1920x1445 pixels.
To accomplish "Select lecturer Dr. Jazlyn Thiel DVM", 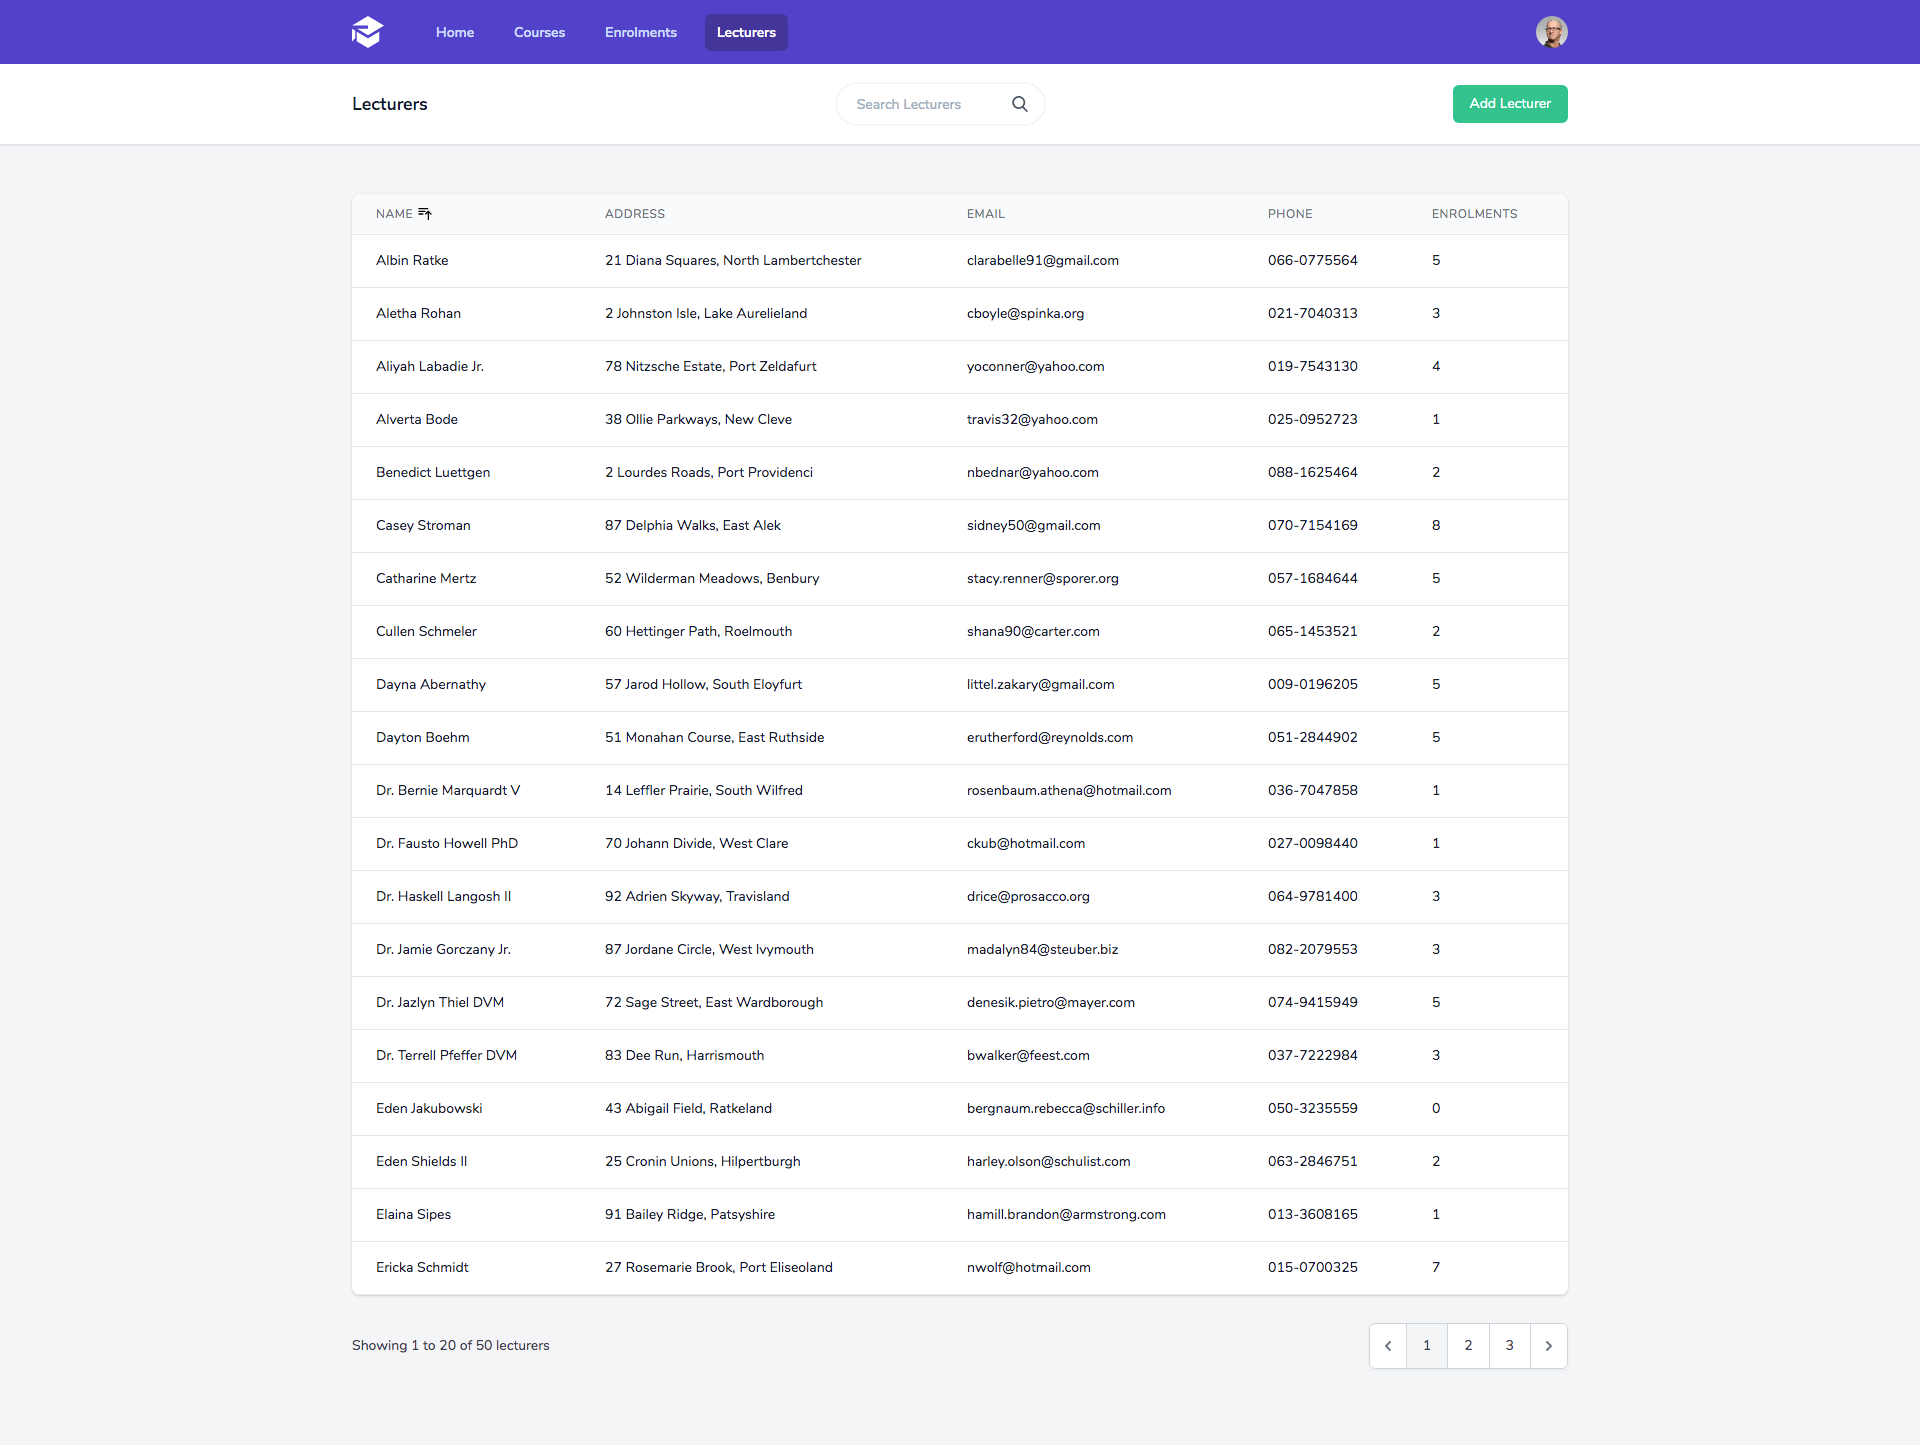I will (440, 1003).
